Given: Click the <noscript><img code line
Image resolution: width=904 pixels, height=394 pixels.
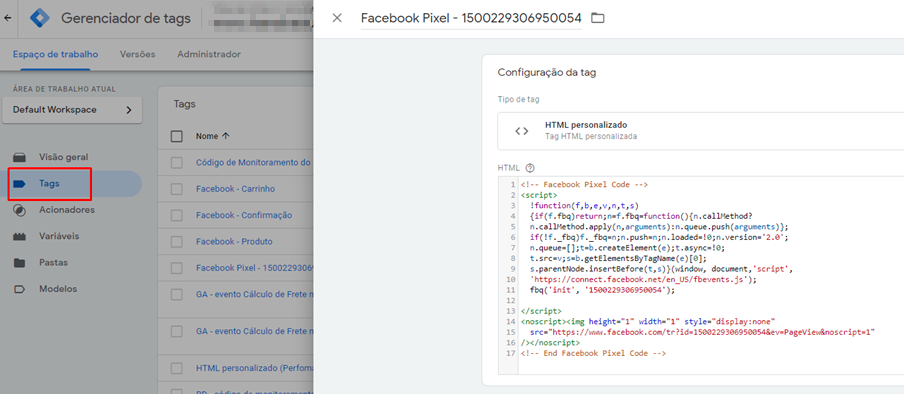Looking at the screenshot, I should click(x=647, y=321).
